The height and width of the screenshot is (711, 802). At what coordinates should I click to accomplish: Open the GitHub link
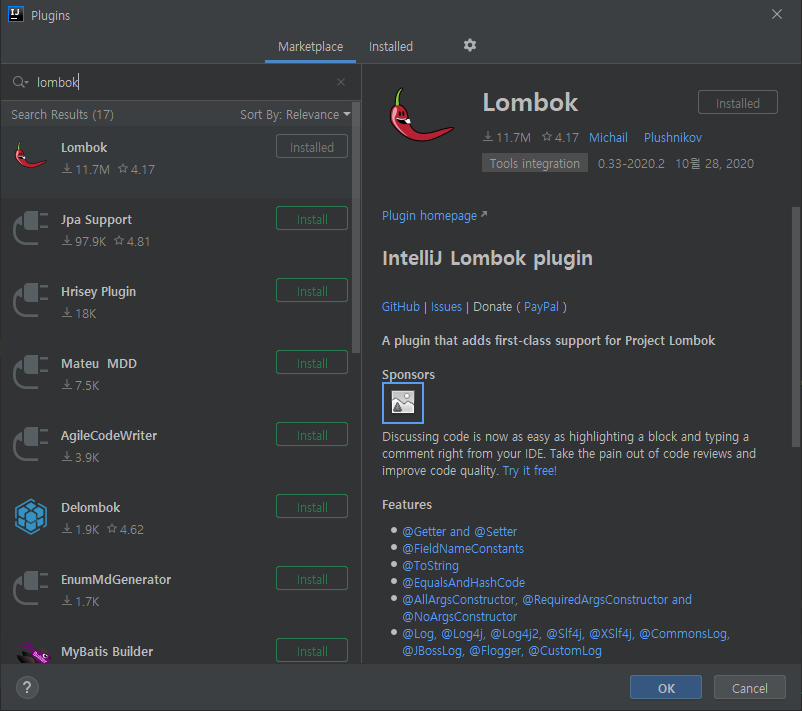coord(400,306)
